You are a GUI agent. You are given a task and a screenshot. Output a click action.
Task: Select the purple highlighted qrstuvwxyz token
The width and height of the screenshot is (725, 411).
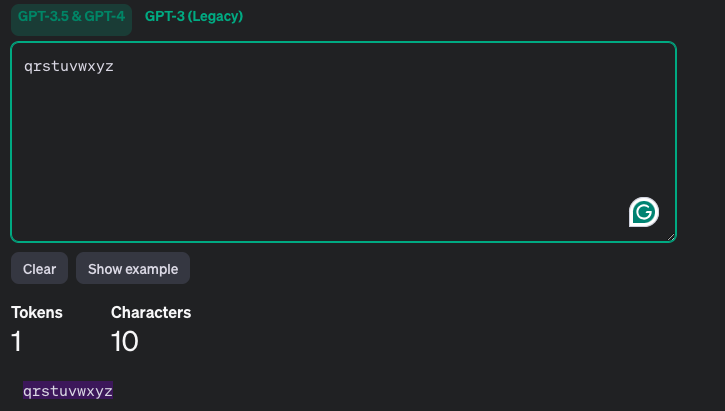coord(68,390)
